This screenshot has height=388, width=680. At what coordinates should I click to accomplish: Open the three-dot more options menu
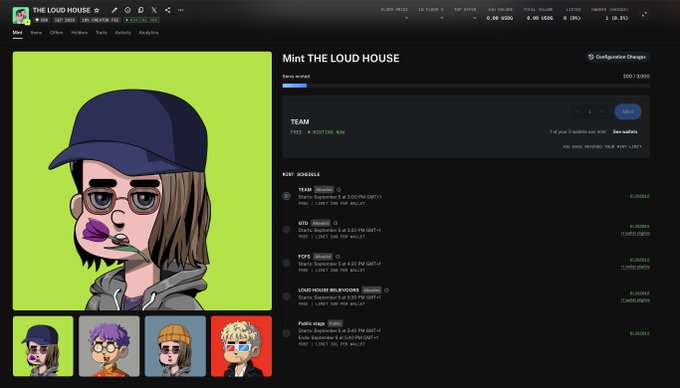(x=181, y=10)
